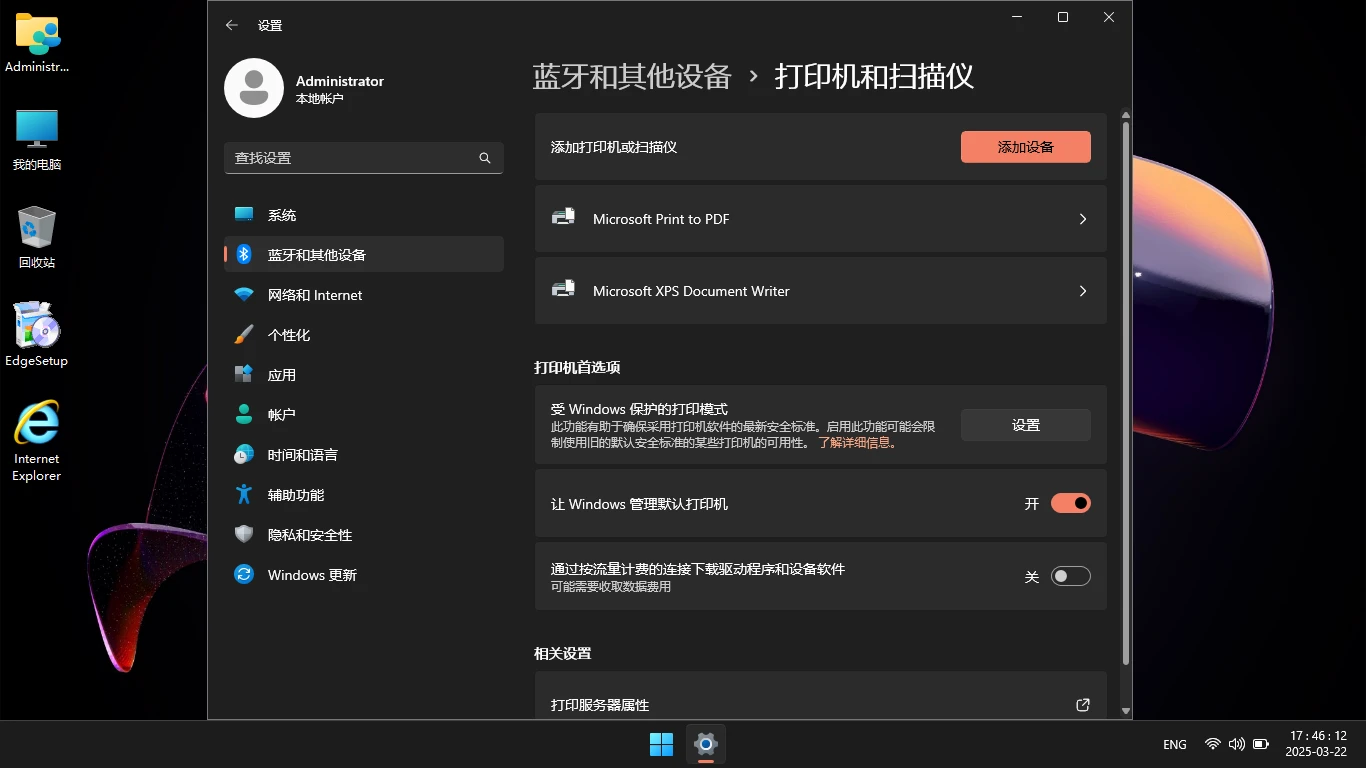Click the 打印机首选项 section heading
The width and height of the screenshot is (1366, 768).
click(x=577, y=367)
